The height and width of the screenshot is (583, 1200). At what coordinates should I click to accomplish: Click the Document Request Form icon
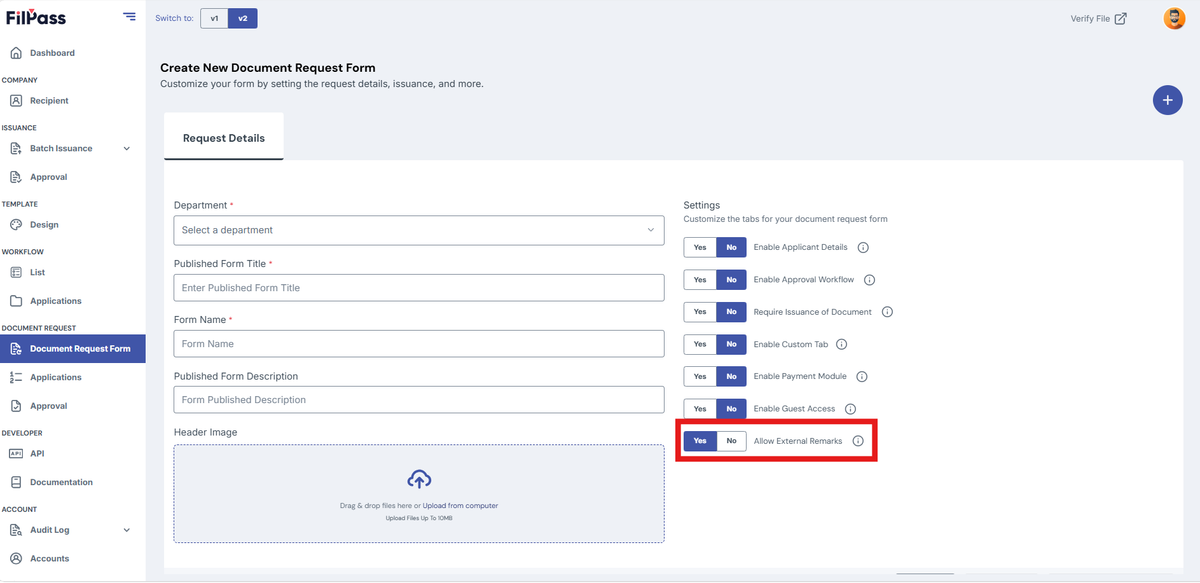click(x=16, y=349)
